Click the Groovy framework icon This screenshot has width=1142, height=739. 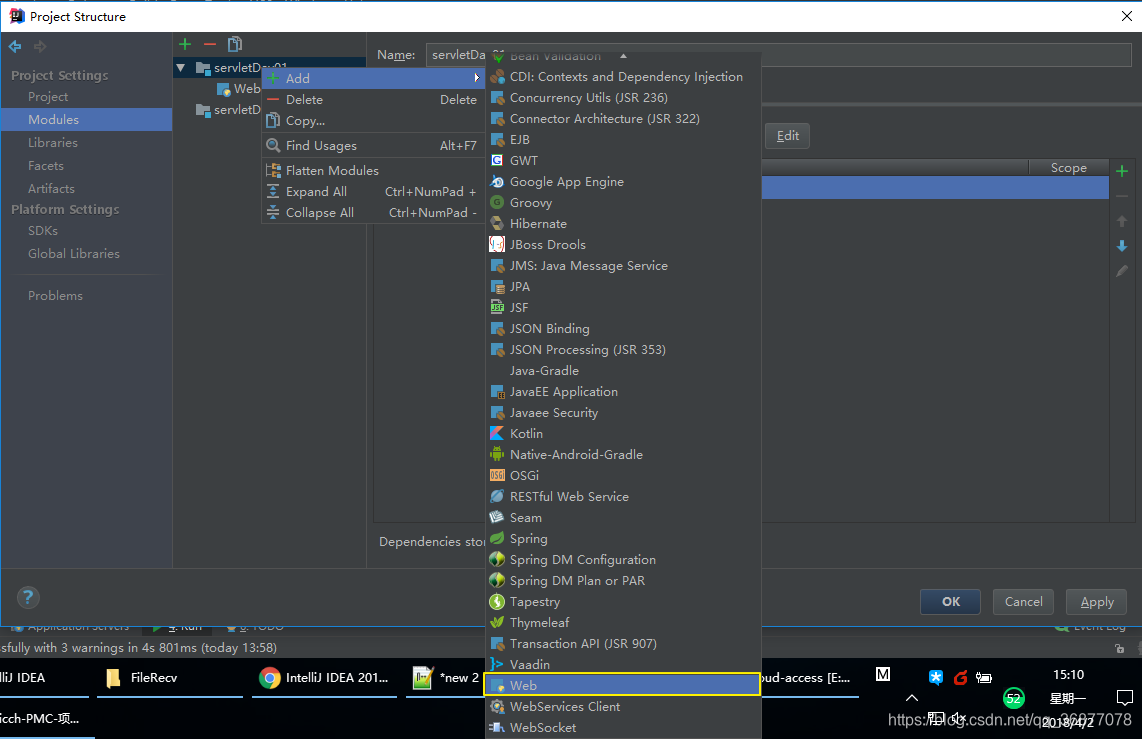pyautogui.click(x=497, y=202)
